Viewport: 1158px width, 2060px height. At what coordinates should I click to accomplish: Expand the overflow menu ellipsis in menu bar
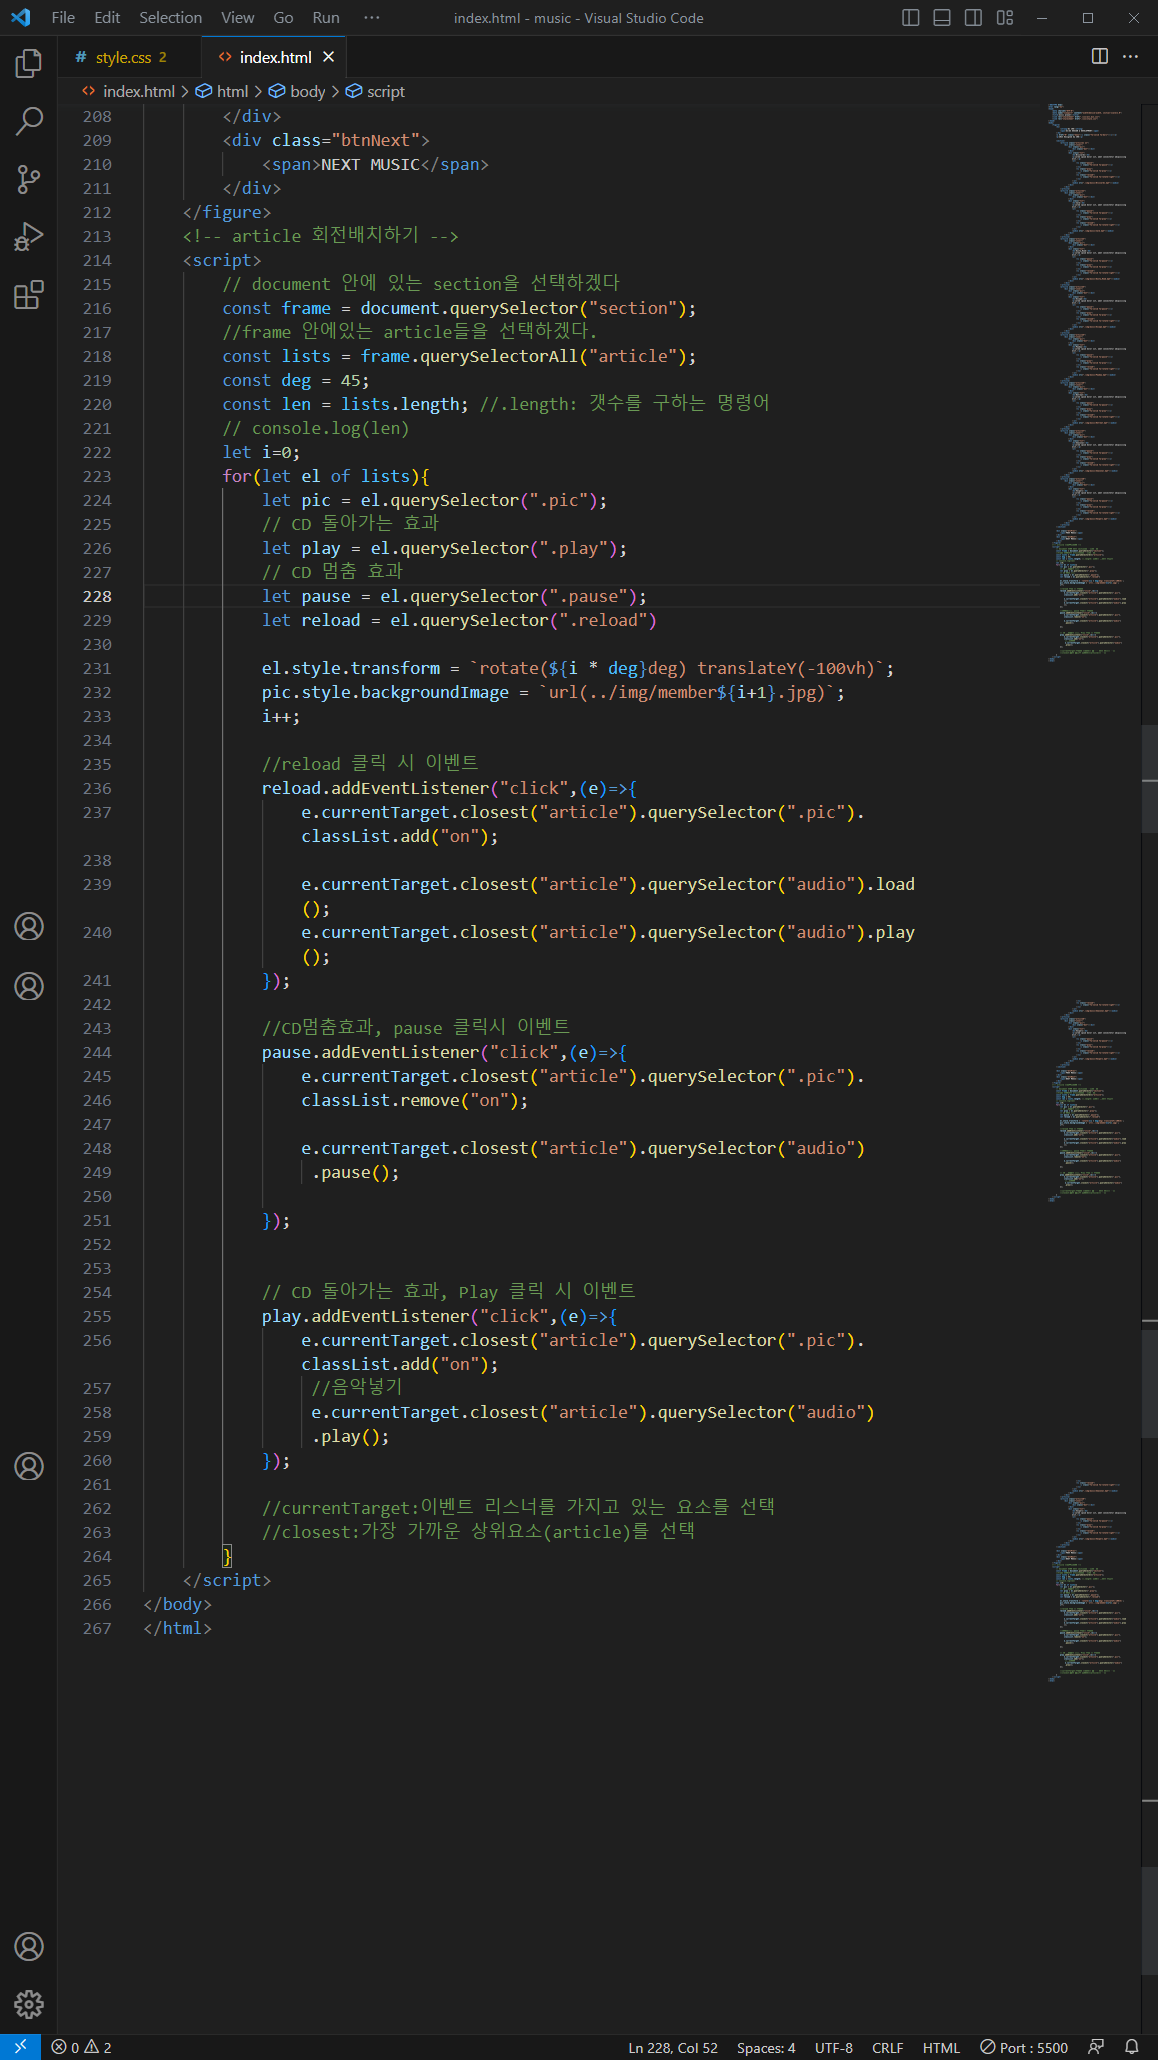click(x=371, y=18)
